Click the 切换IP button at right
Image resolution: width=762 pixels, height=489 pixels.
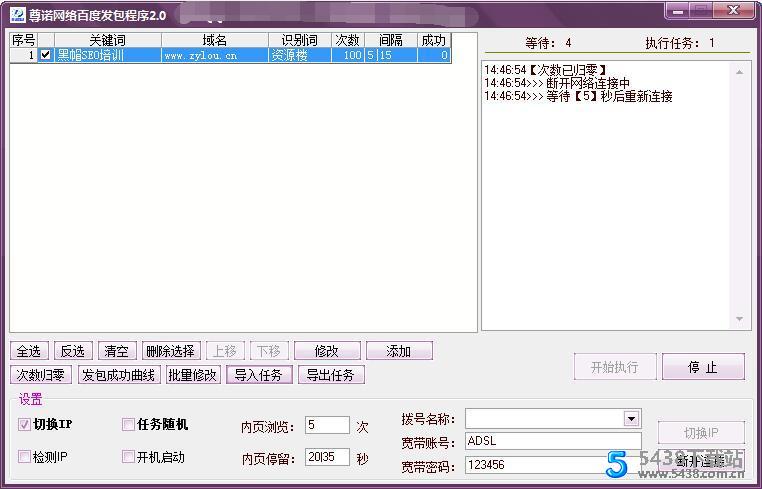[701, 433]
